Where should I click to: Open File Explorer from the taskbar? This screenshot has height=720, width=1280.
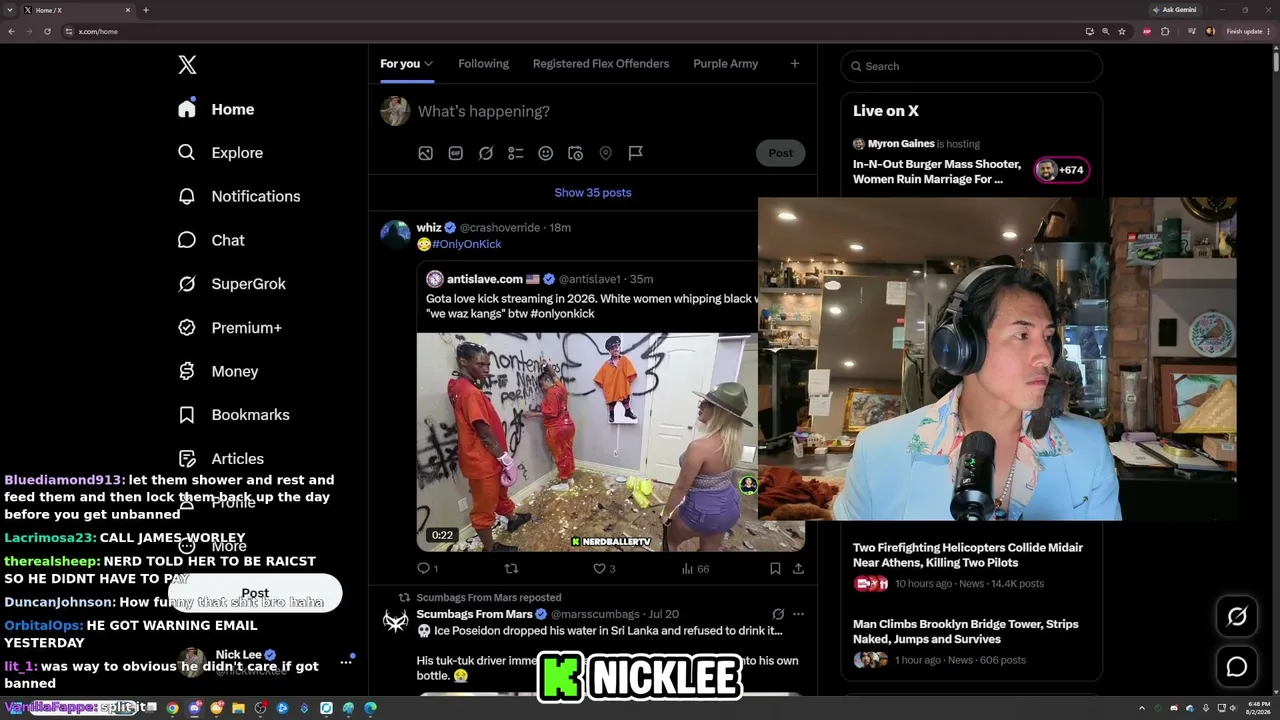point(238,709)
